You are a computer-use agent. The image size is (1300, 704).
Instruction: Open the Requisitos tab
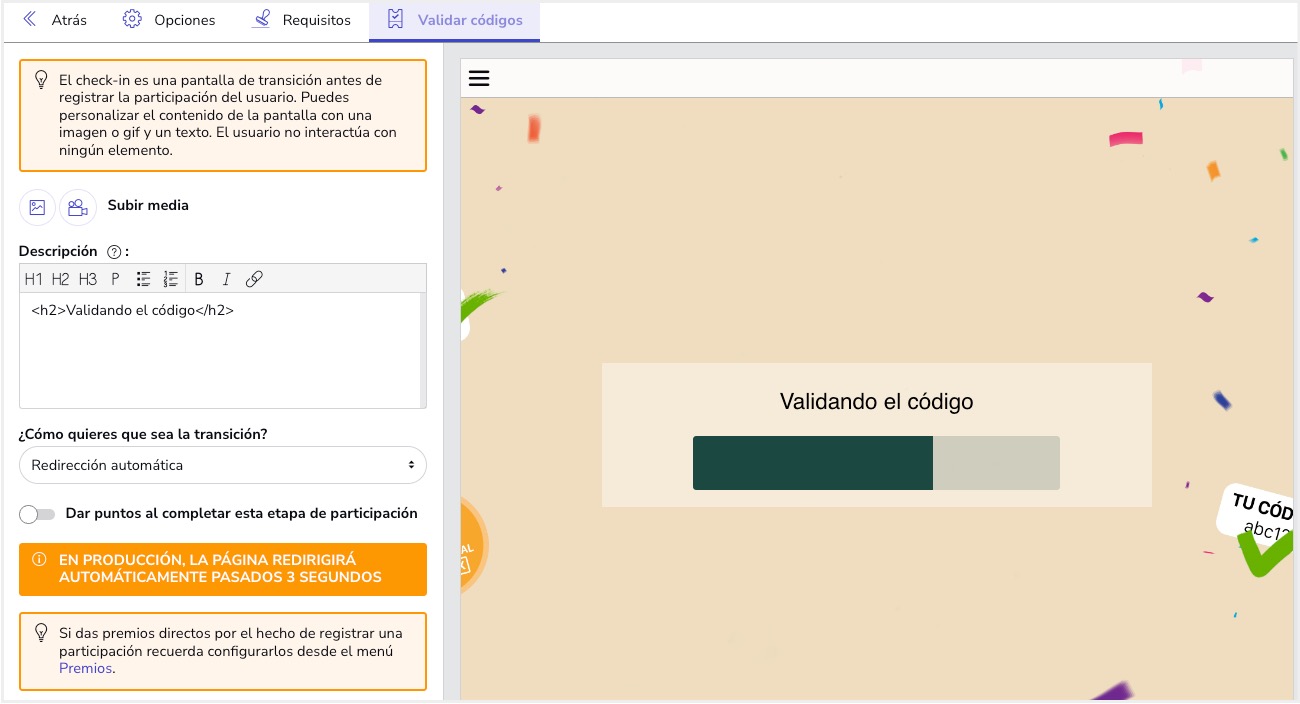(x=301, y=20)
